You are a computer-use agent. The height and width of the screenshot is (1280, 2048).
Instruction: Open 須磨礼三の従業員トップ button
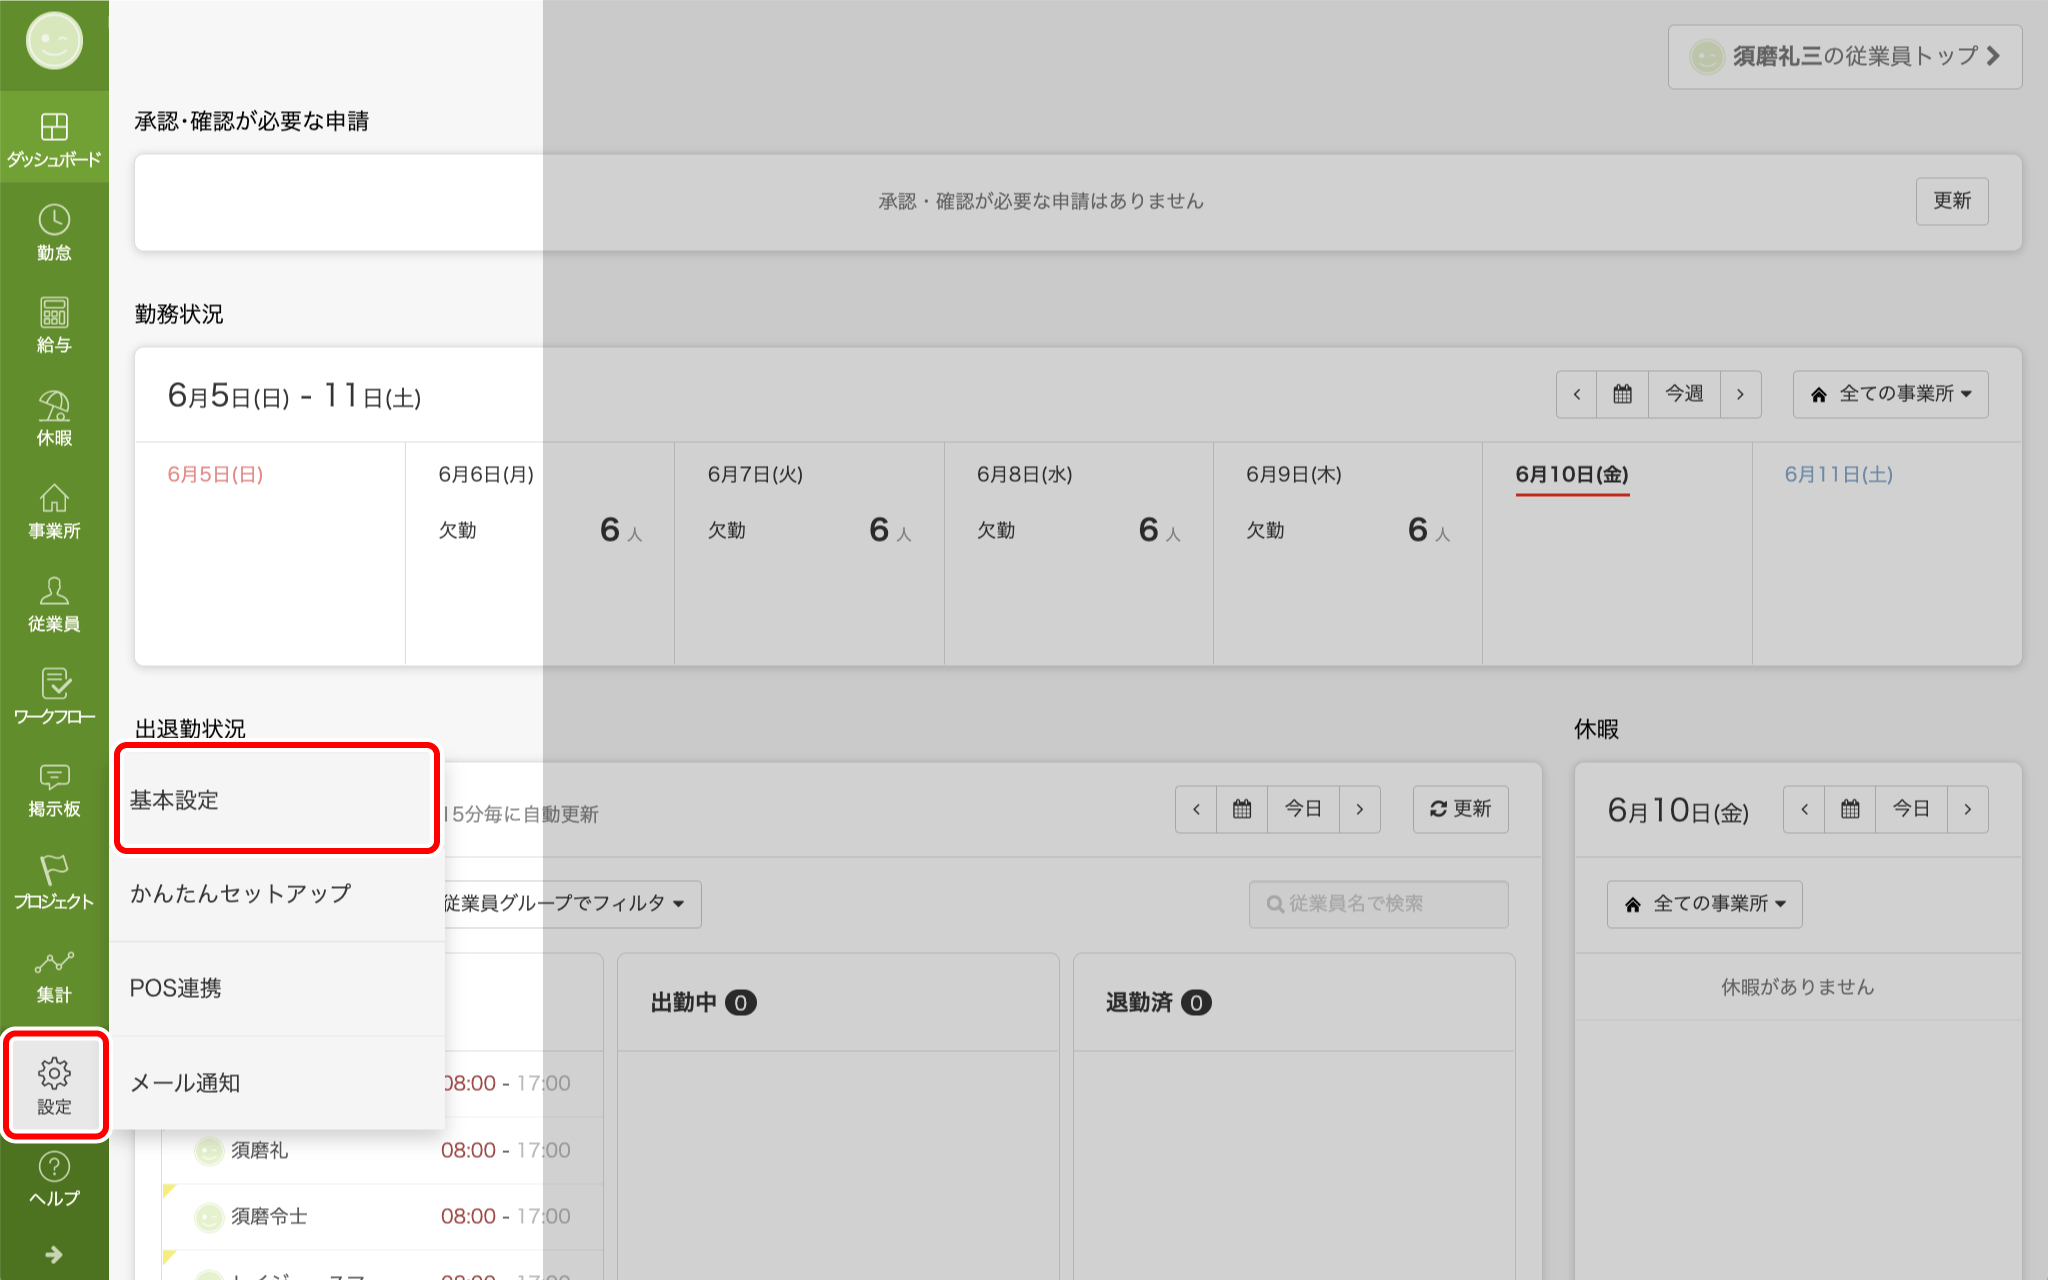1845,56
